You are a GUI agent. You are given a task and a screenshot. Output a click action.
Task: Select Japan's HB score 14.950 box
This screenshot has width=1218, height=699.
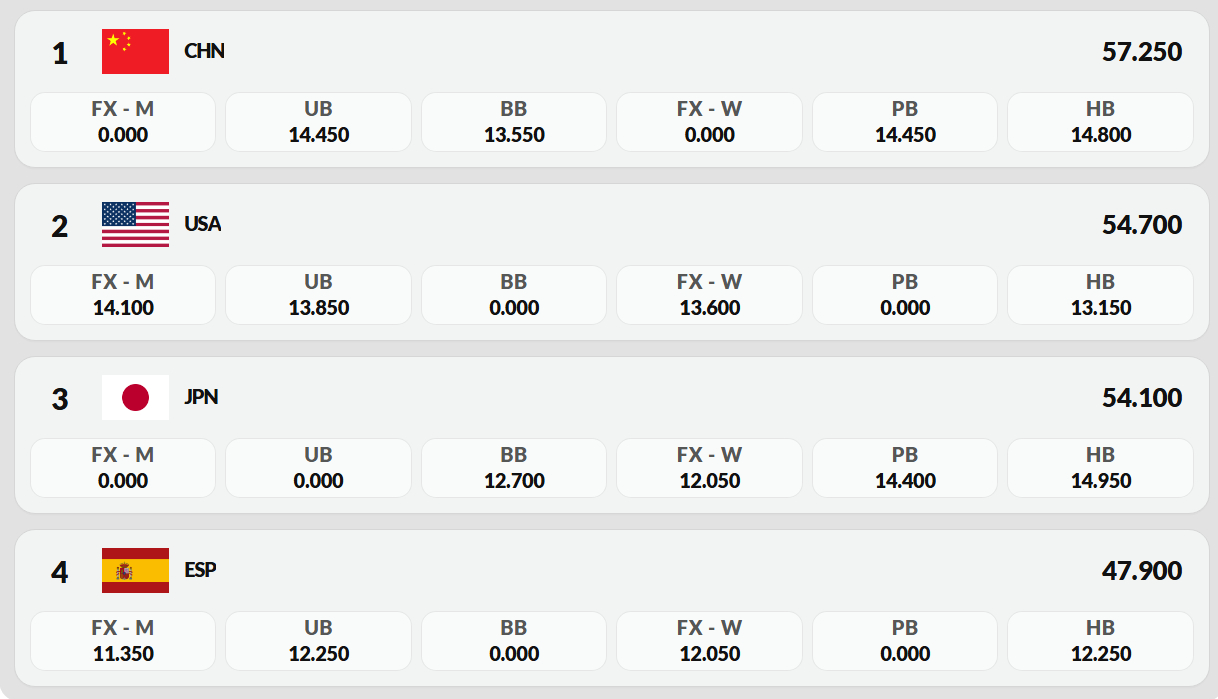click(1100, 468)
